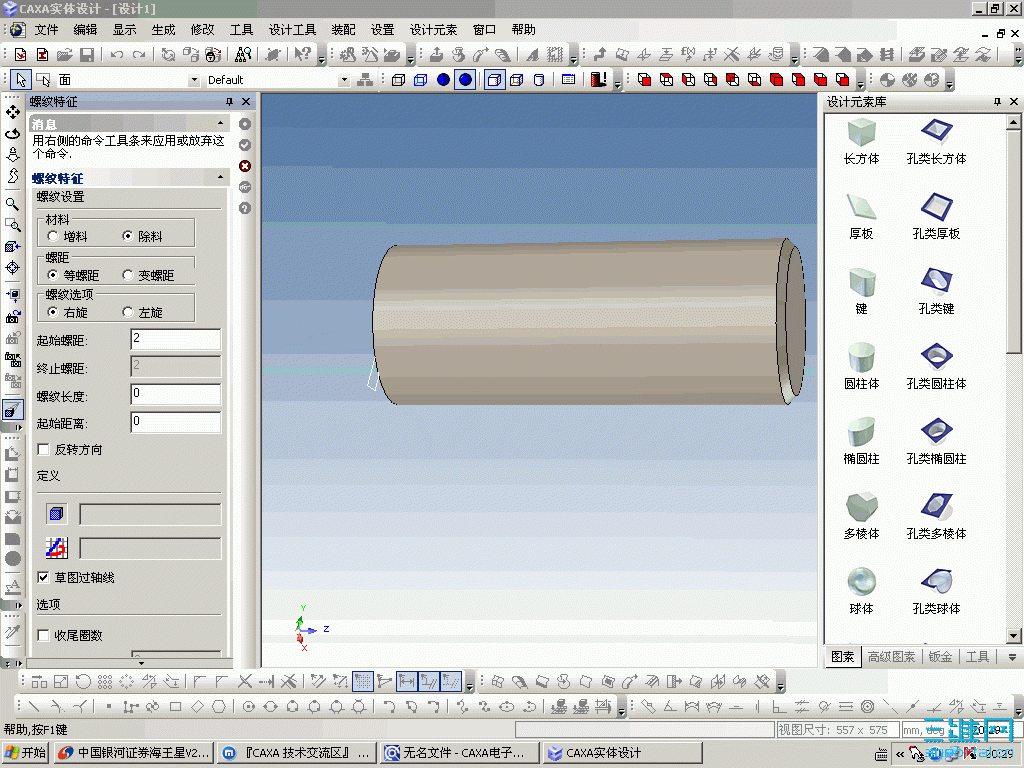1024x768 pixels.
Task: Select the 除料 material radio button
Action: point(128,236)
